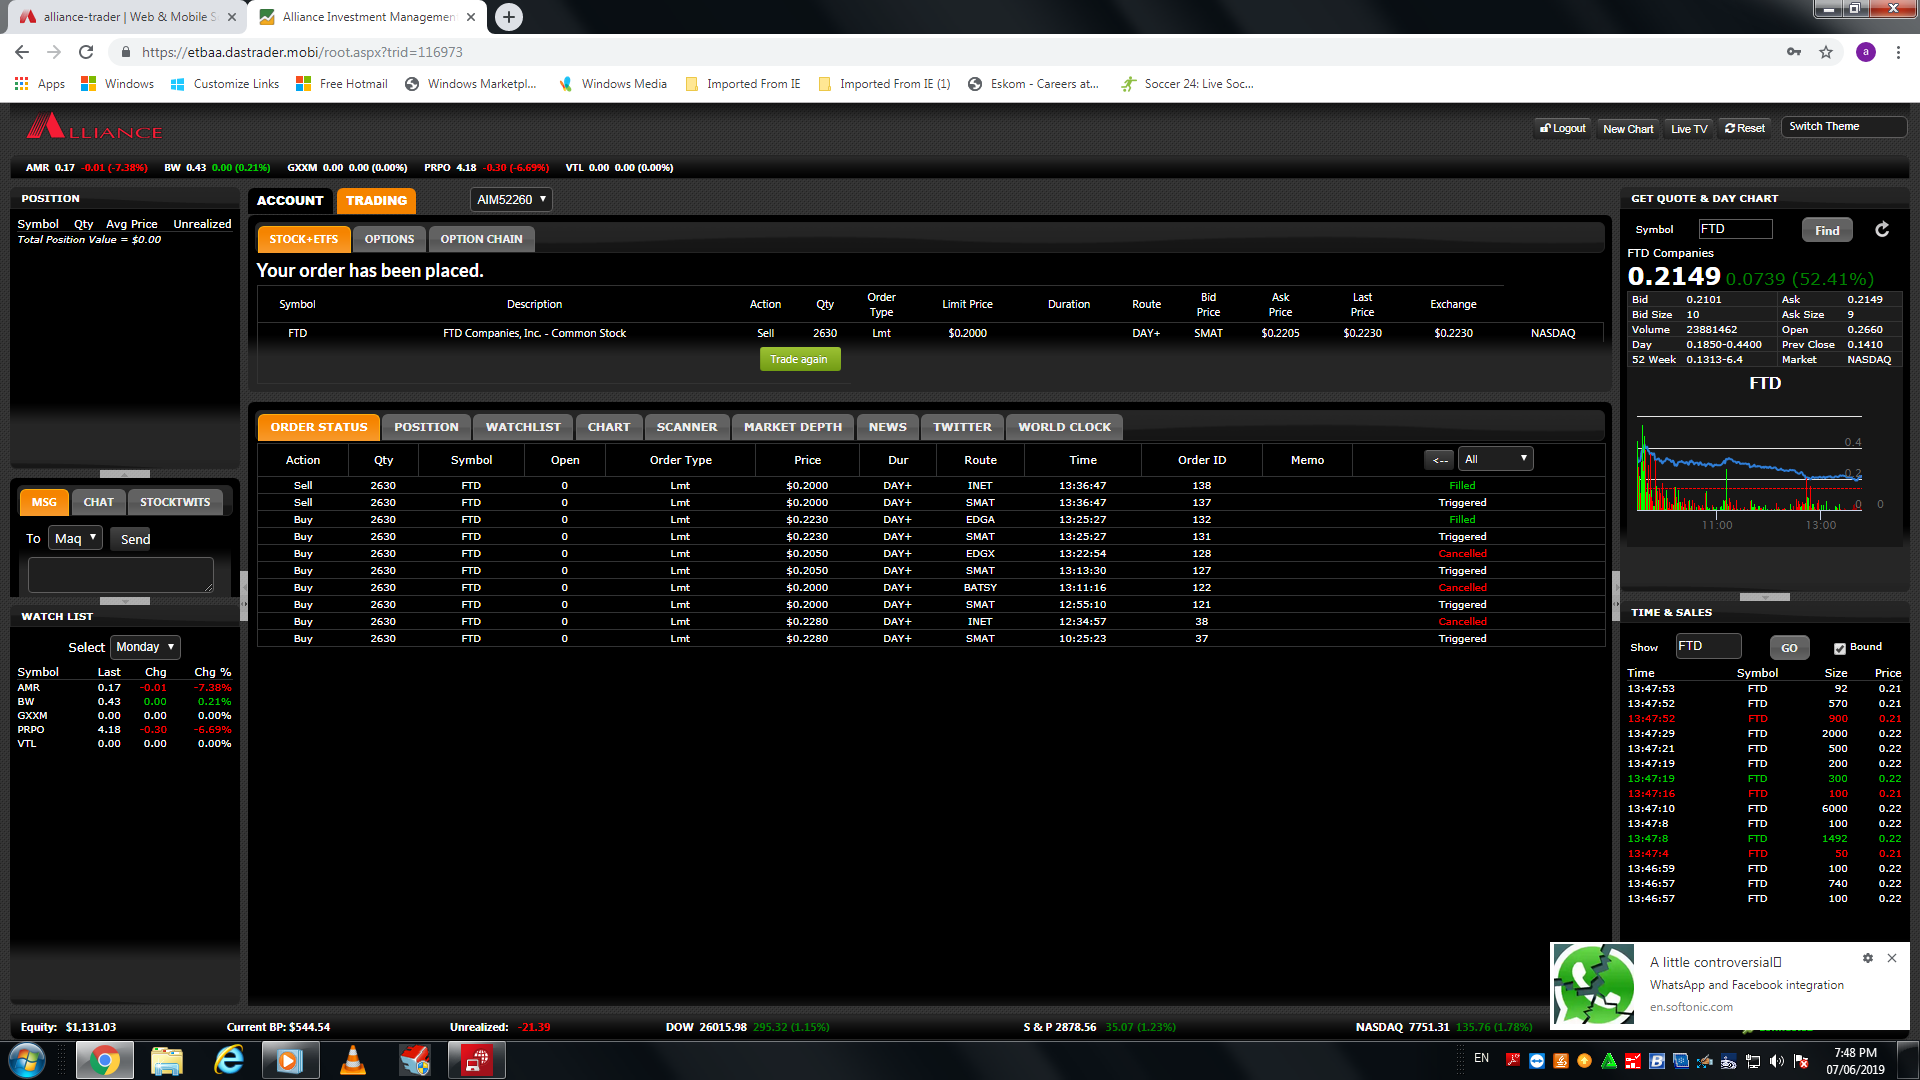Click the back arrow button in order status
The height and width of the screenshot is (1080, 1920).
point(1439,460)
